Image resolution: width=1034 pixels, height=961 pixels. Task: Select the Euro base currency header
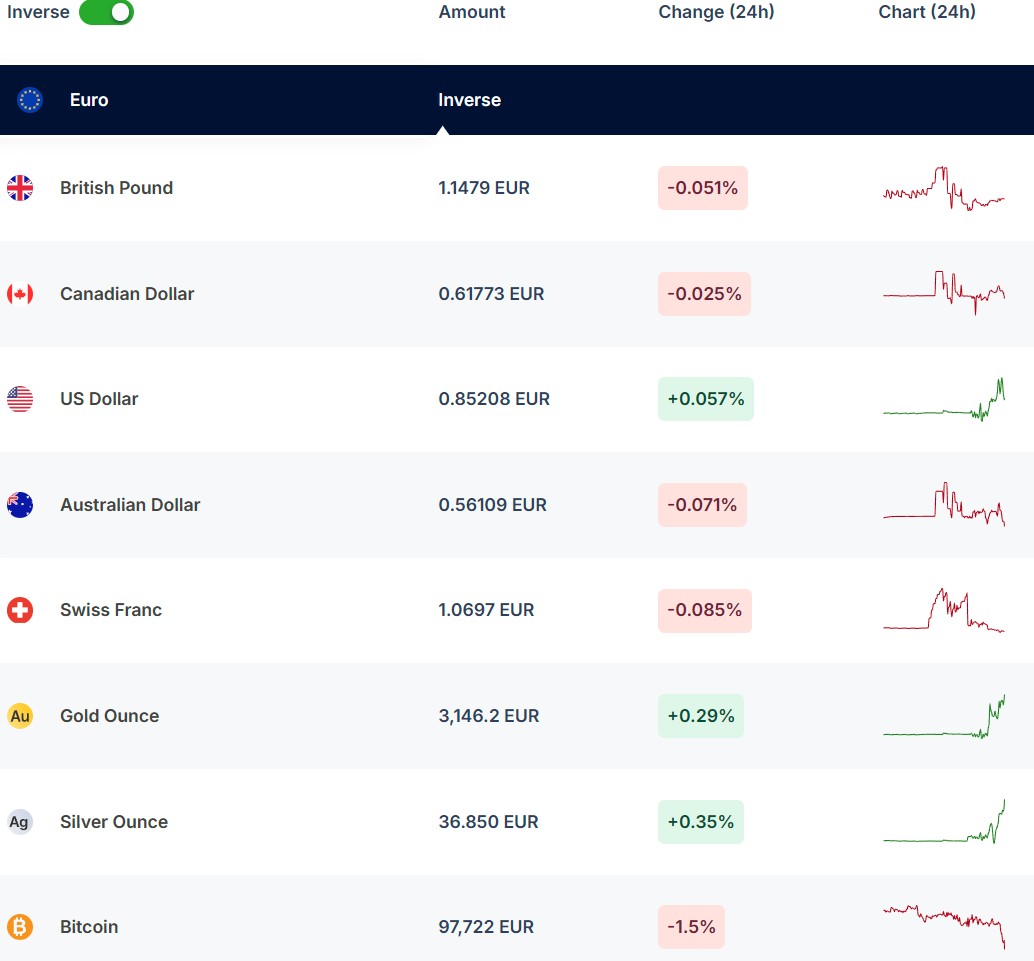89,100
